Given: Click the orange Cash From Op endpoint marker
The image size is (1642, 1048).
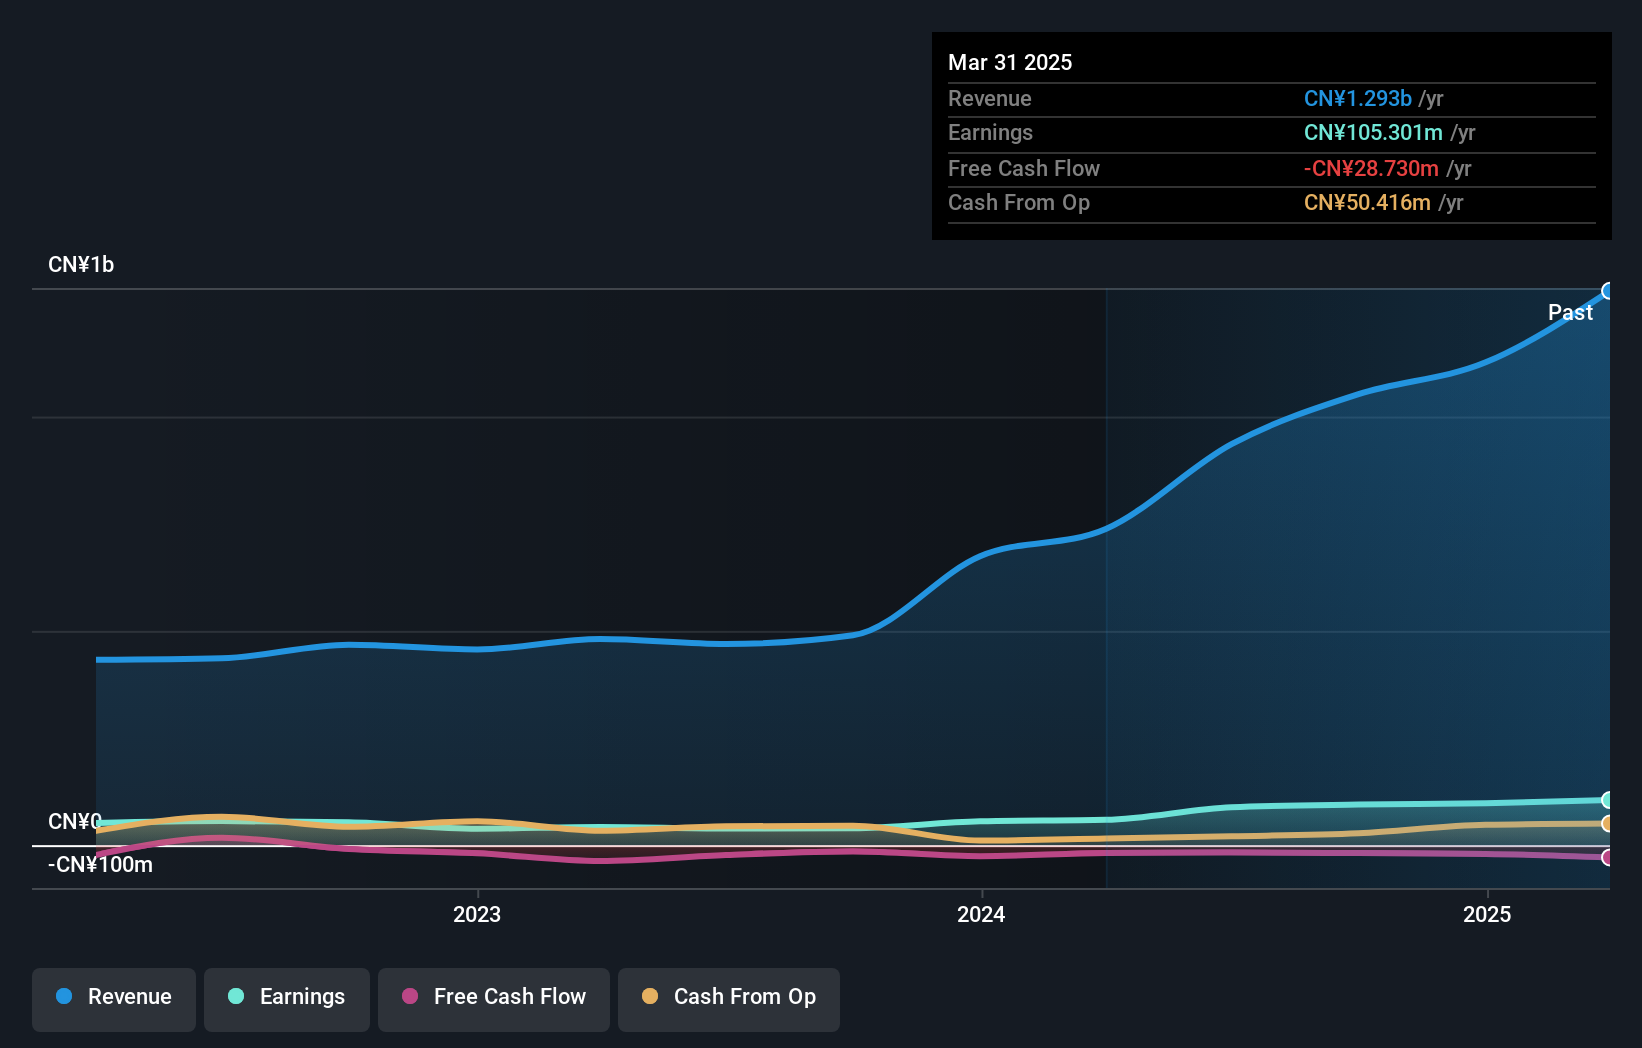Looking at the screenshot, I should click(x=1607, y=824).
